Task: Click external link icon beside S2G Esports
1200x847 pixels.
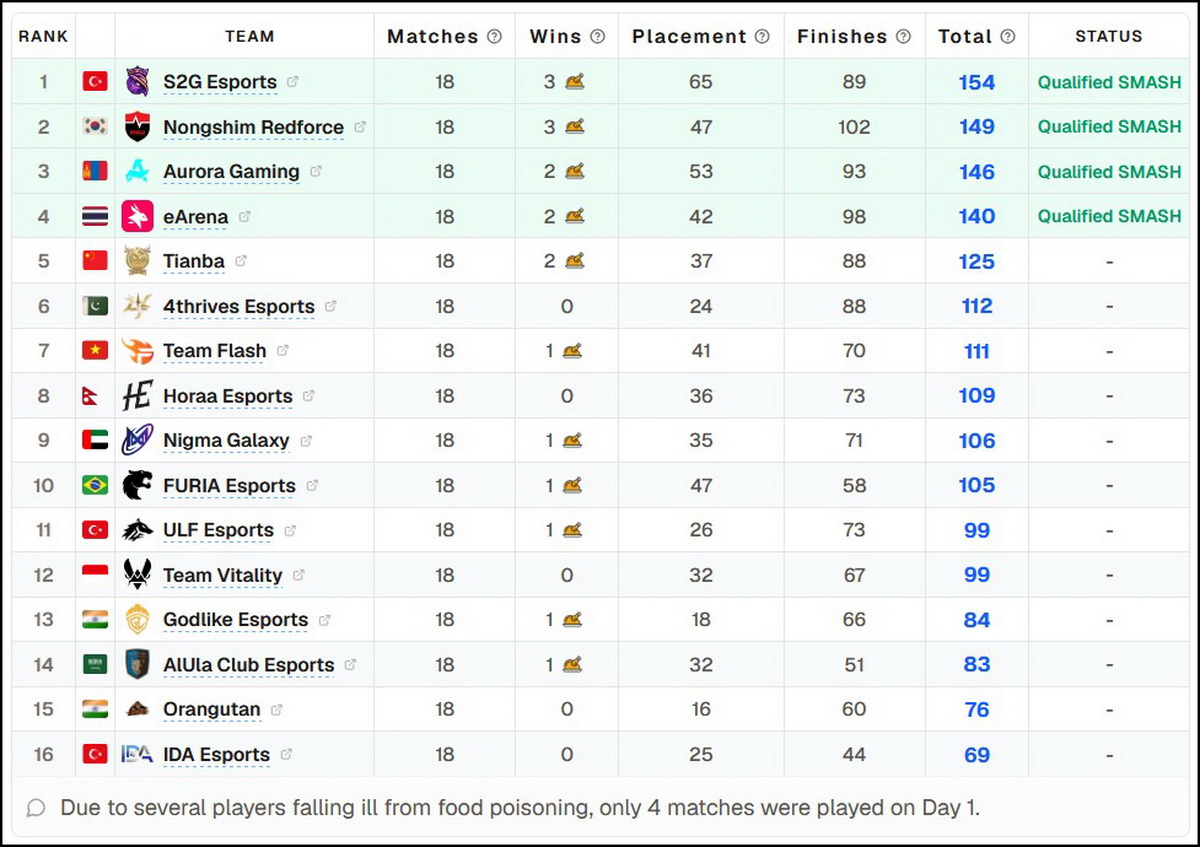Action: [x=292, y=82]
